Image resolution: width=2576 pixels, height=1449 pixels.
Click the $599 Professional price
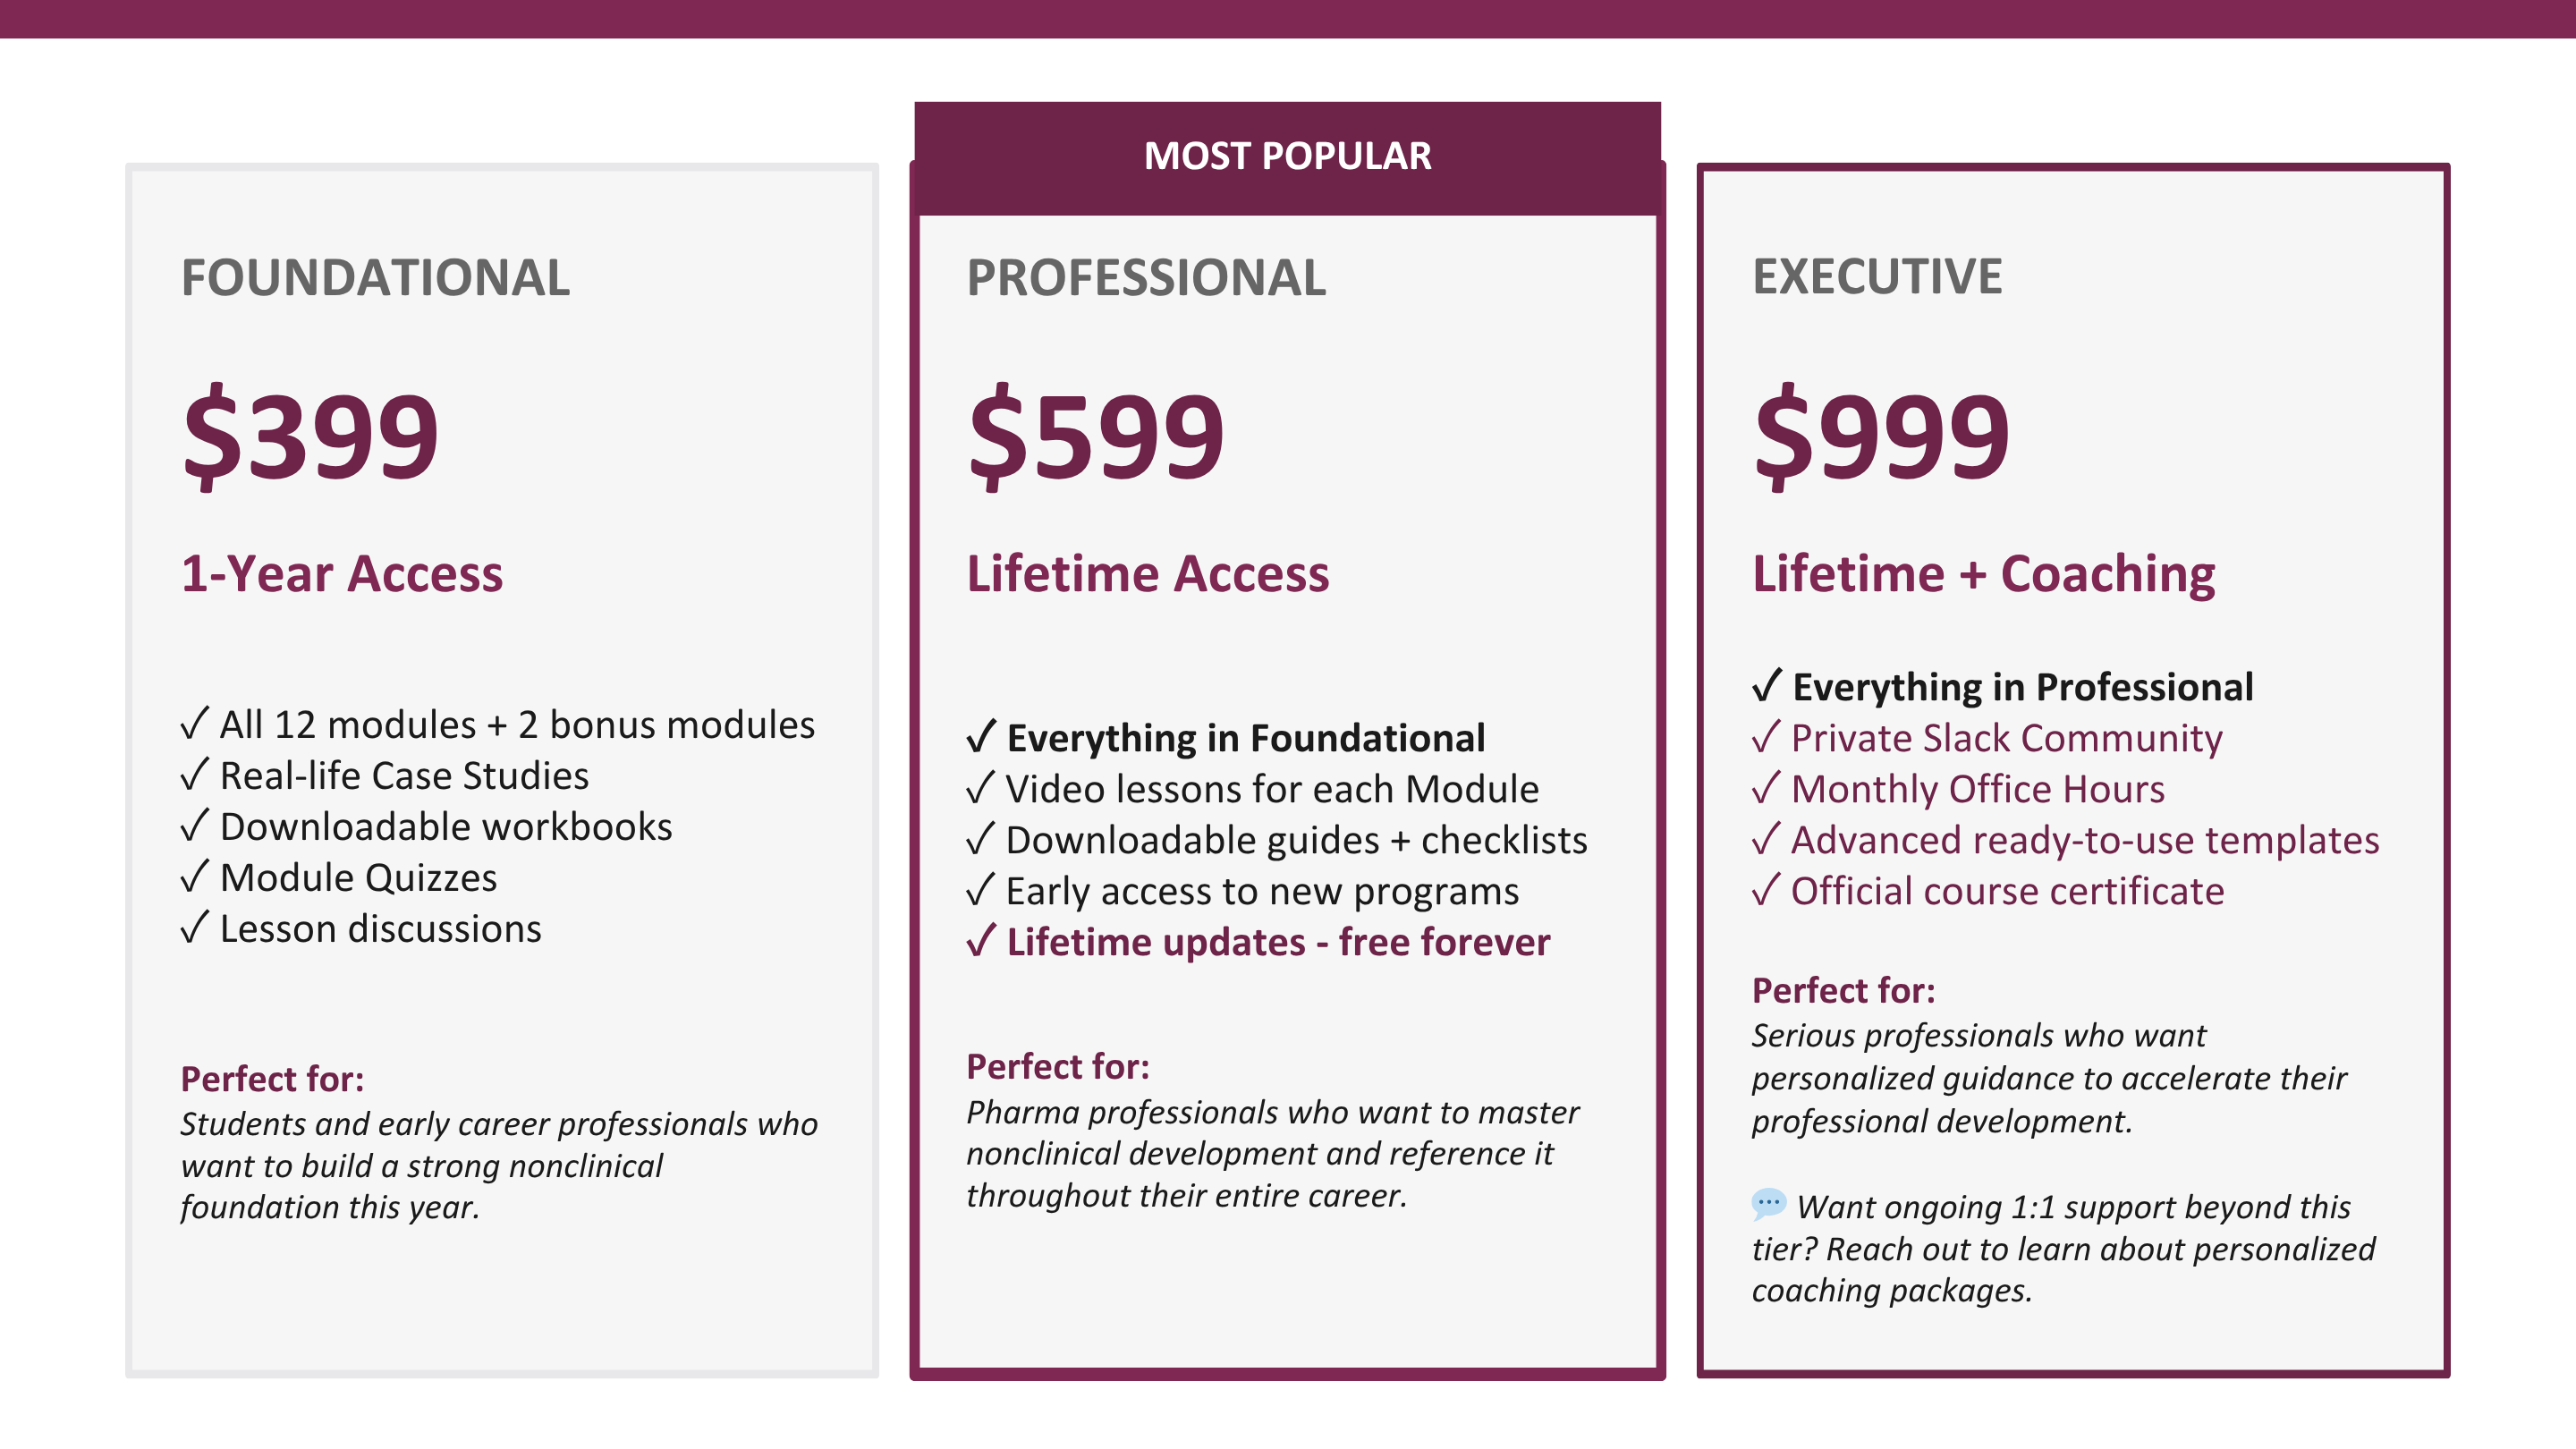(1096, 435)
